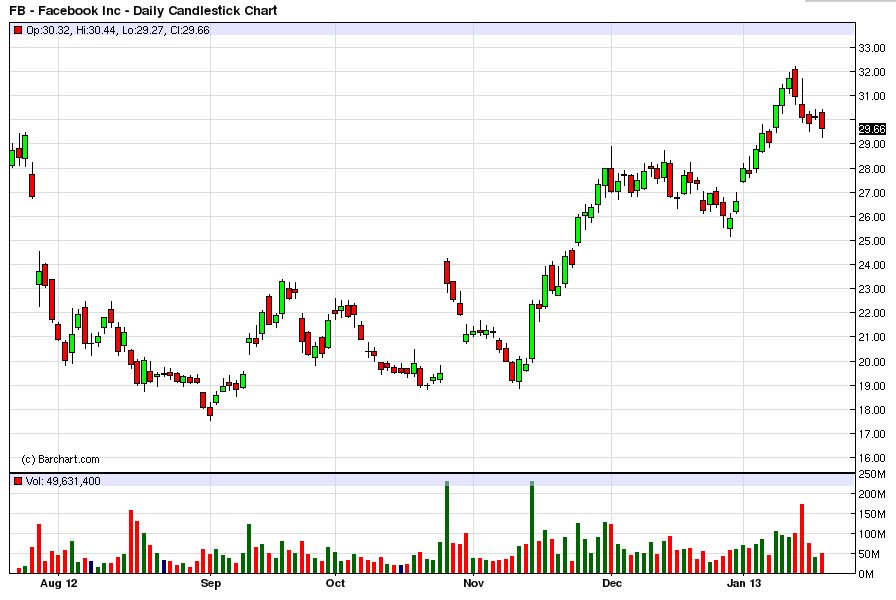Click the "200M" volume axis label

(x=872, y=494)
